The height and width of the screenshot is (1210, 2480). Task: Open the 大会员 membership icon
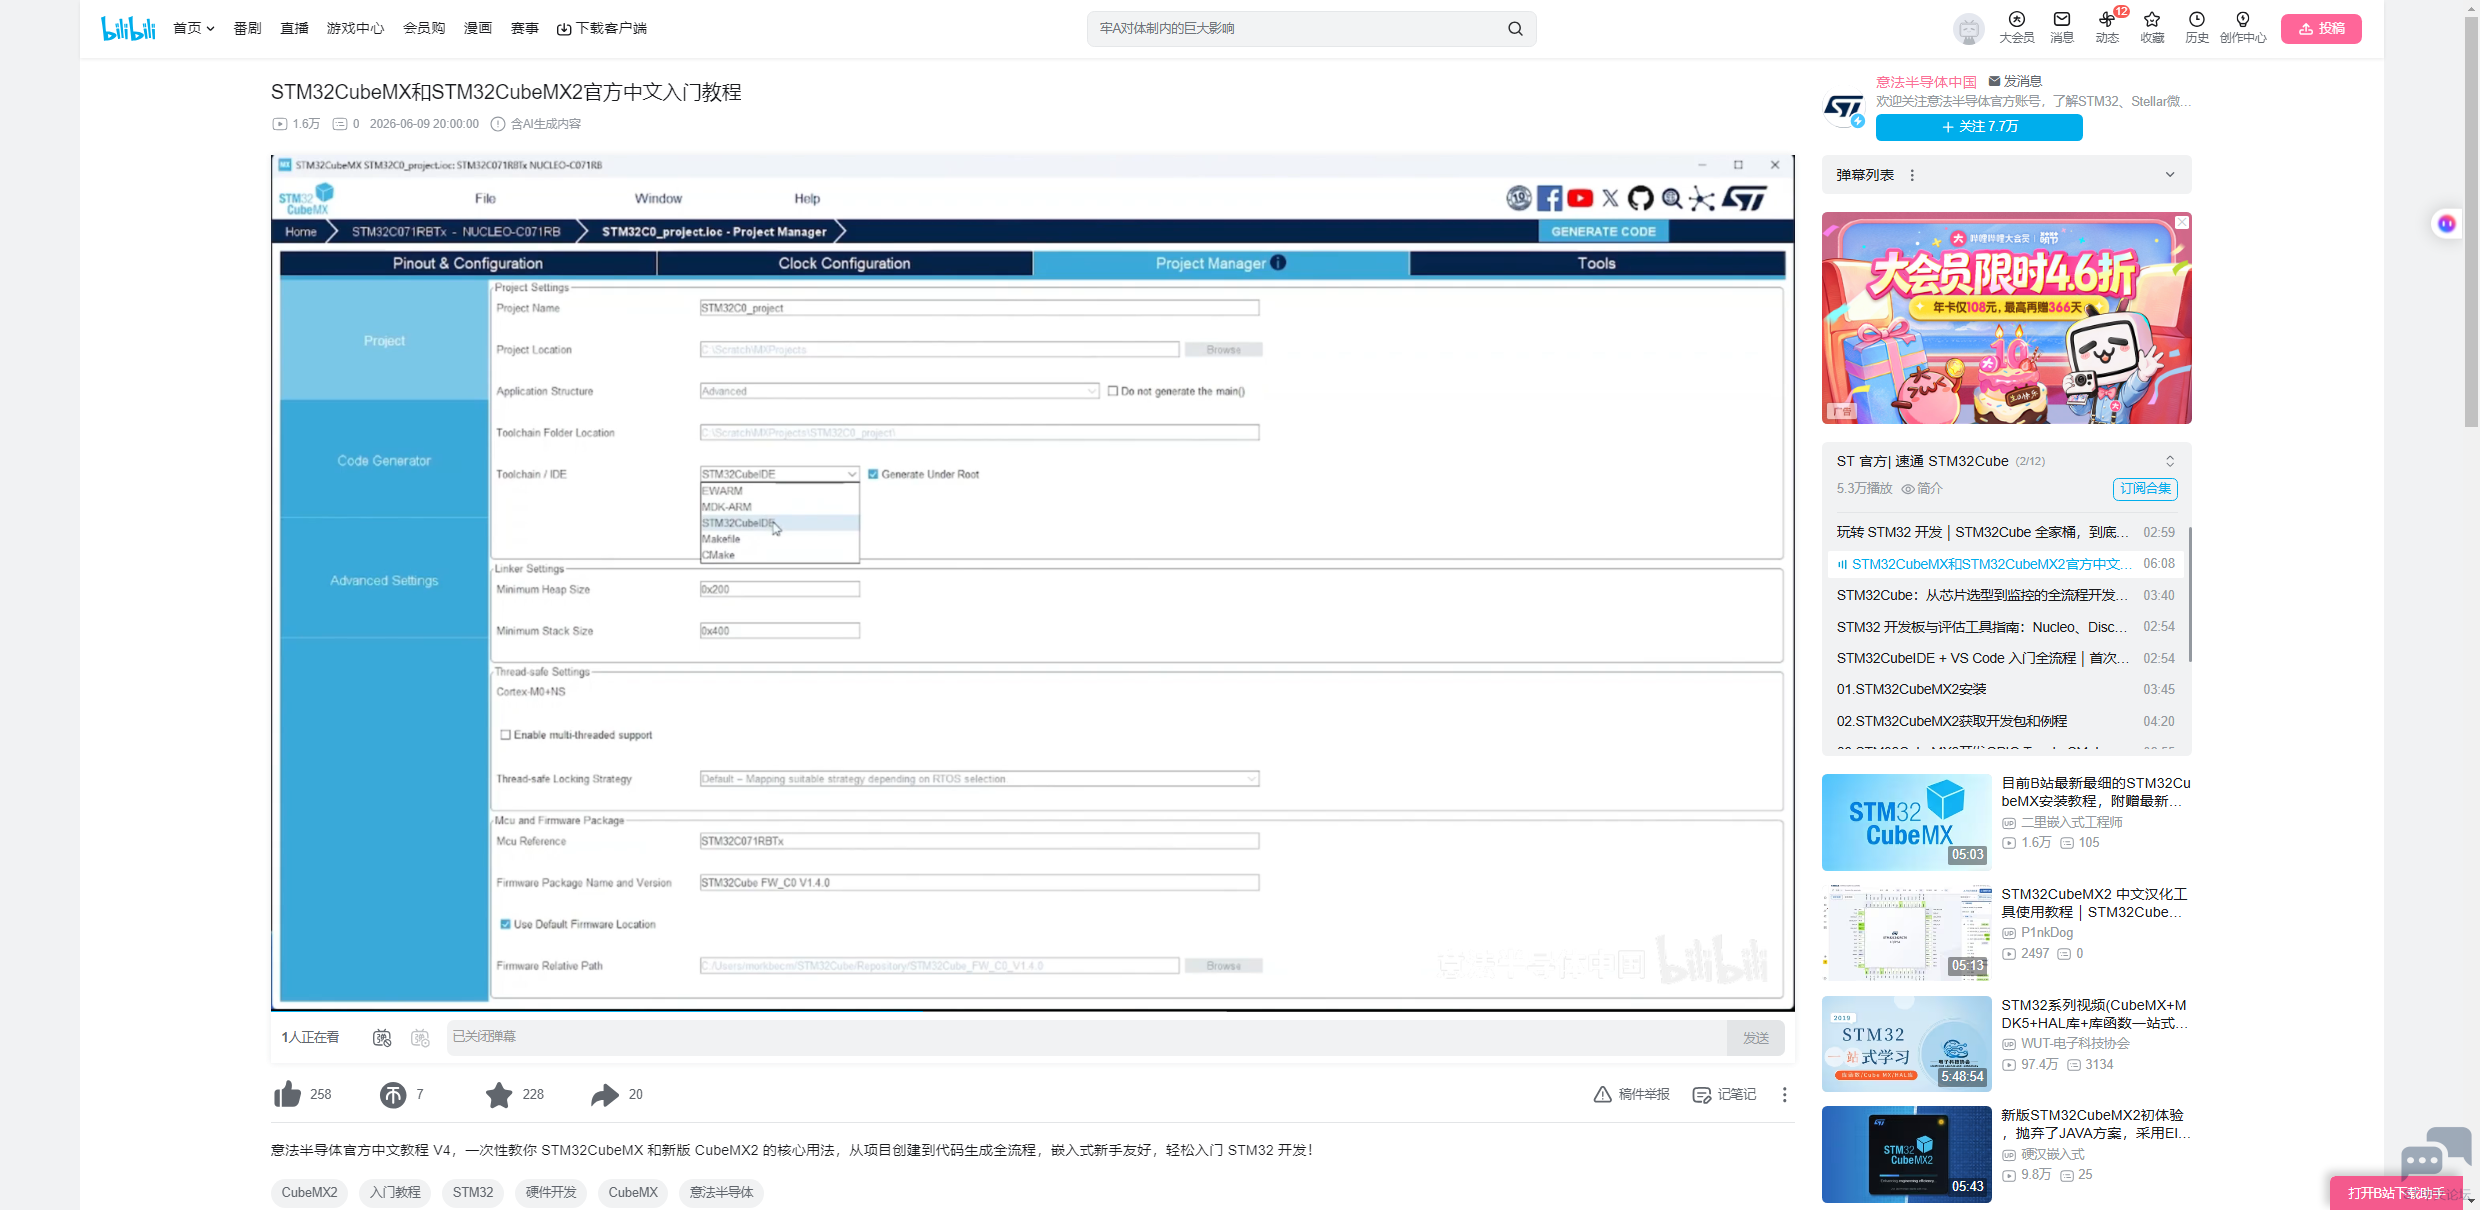[x=2016, y=28]
